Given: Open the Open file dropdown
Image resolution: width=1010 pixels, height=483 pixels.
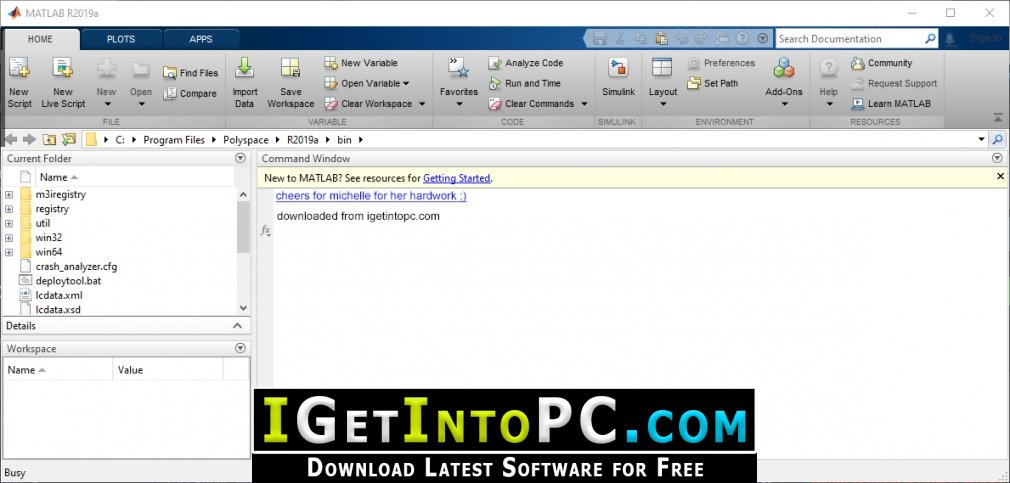Looking at the screenshot, I should 140,104.
